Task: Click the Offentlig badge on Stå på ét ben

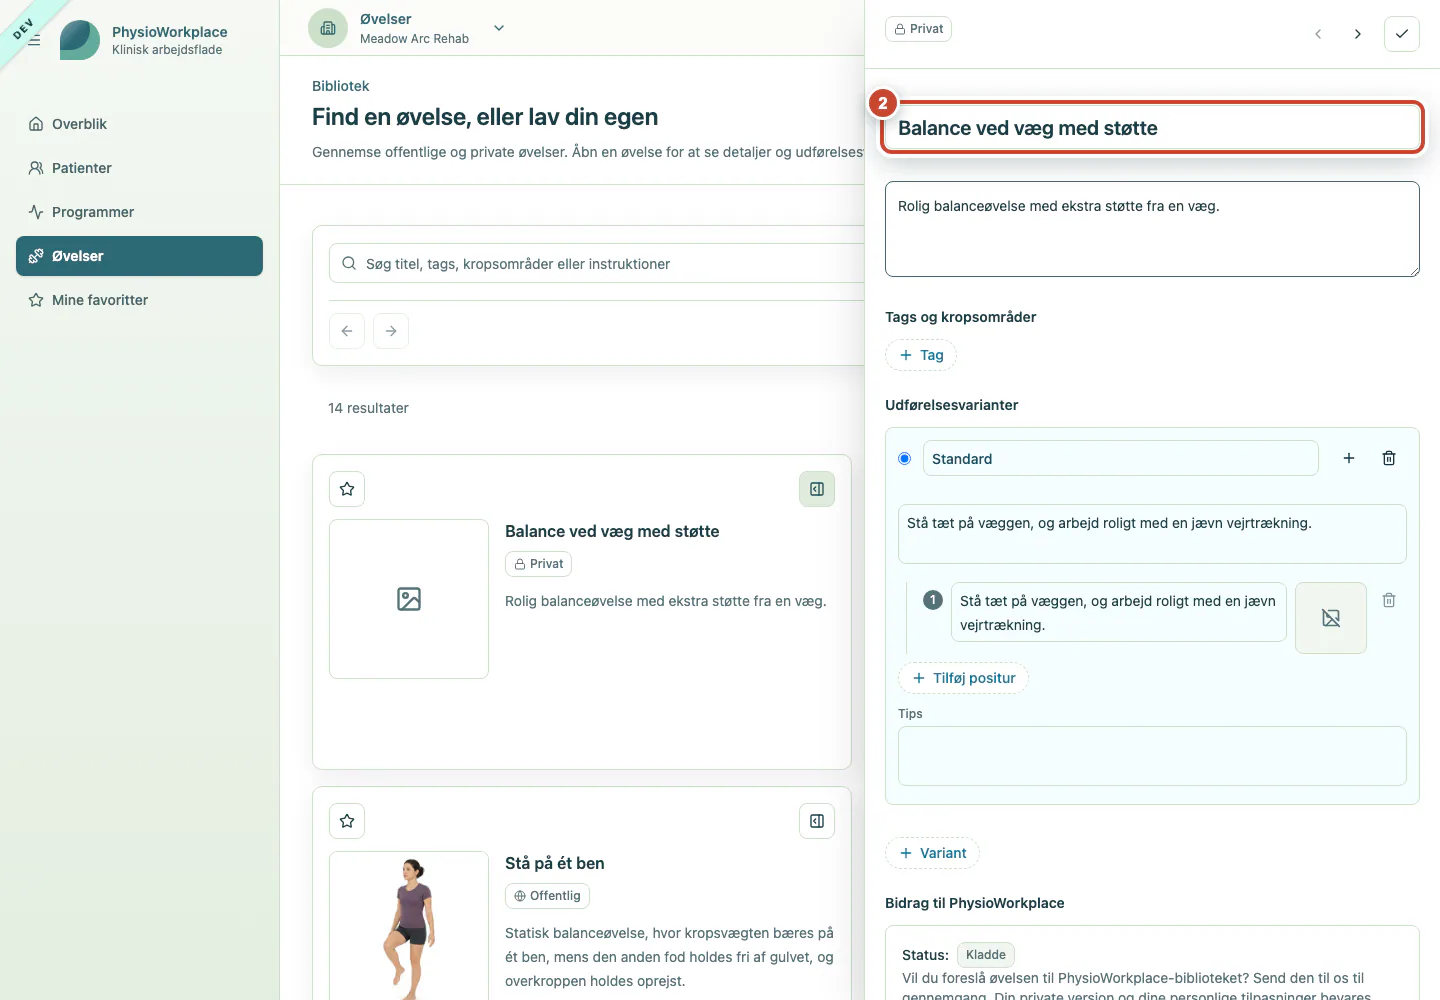Action: coord(547,896)
